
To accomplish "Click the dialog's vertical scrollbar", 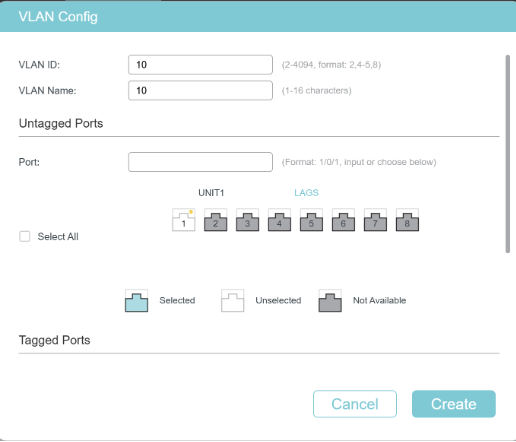I will [508, 154].
